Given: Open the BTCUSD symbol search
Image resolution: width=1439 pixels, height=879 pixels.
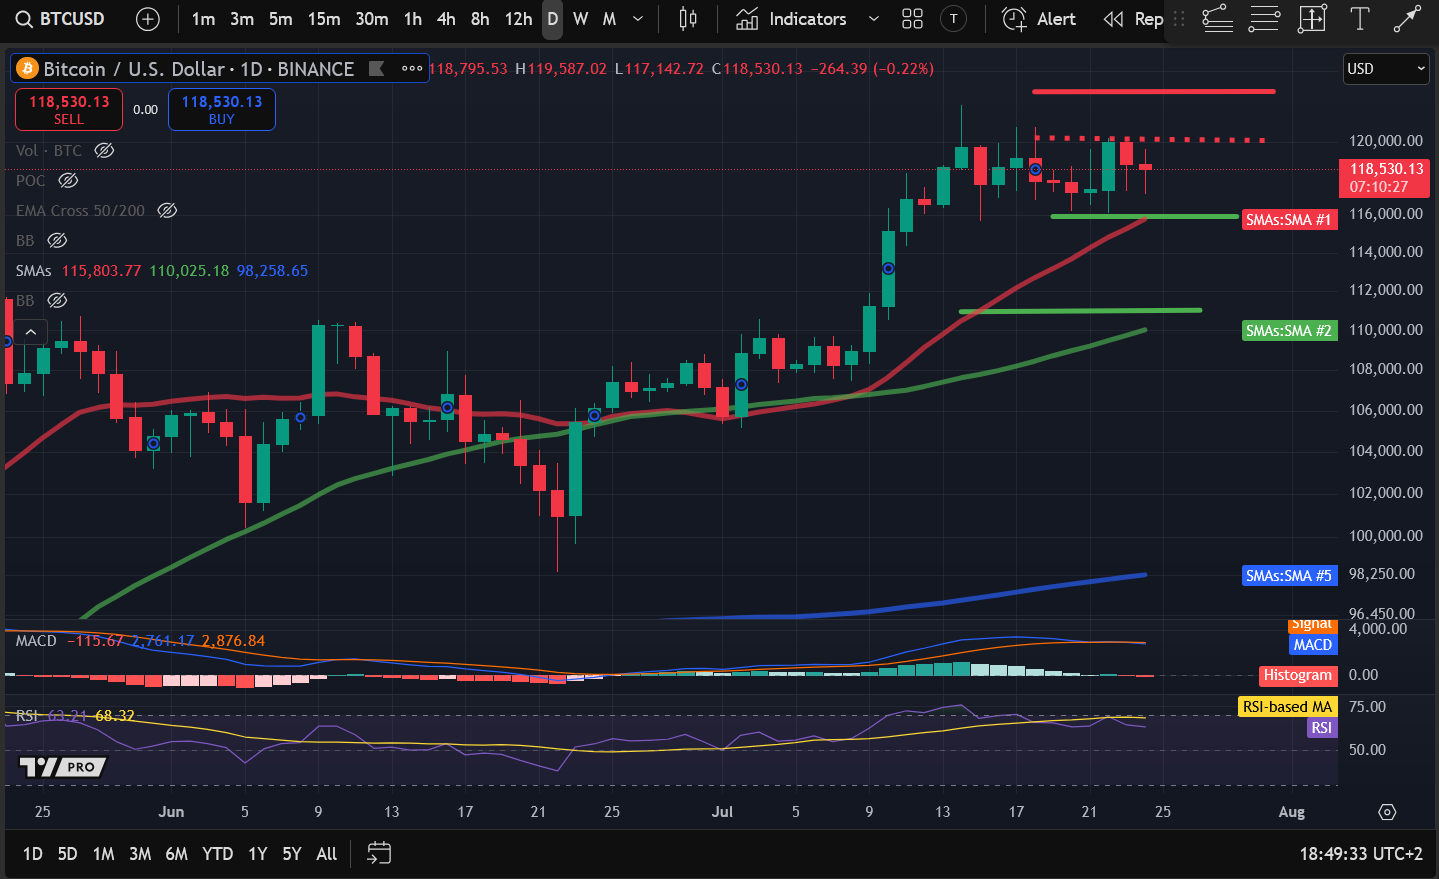Looking at the screenshot, I should 60,19.
